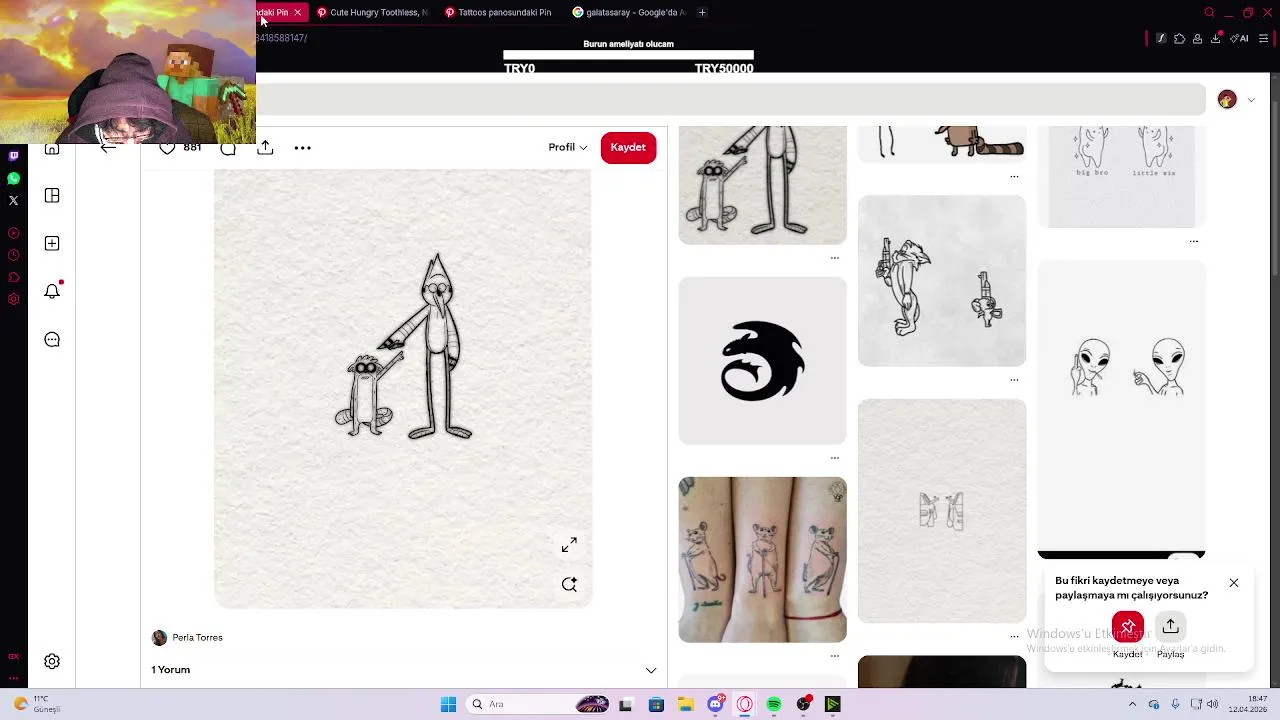The image size is (1280, 720).
Task: Click the share icon in the save popup
Action: pyautogui.click(x=1170, y=627)
